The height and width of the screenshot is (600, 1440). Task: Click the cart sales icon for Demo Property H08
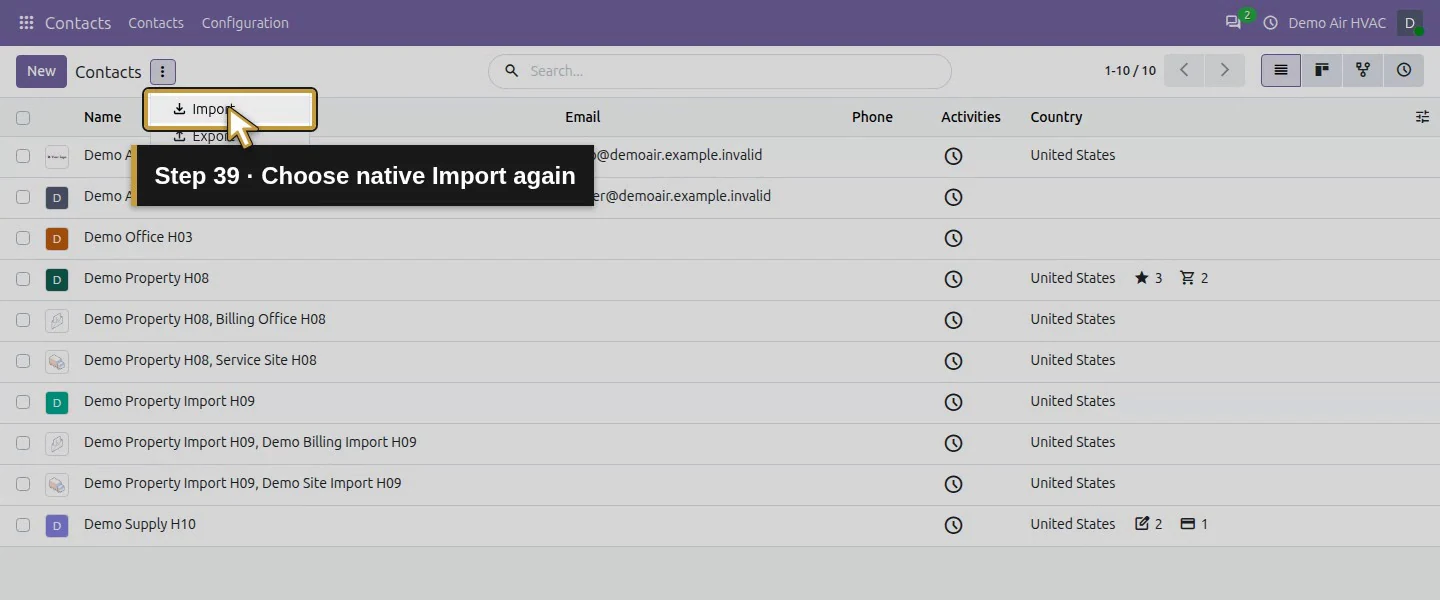point(1187,278)
